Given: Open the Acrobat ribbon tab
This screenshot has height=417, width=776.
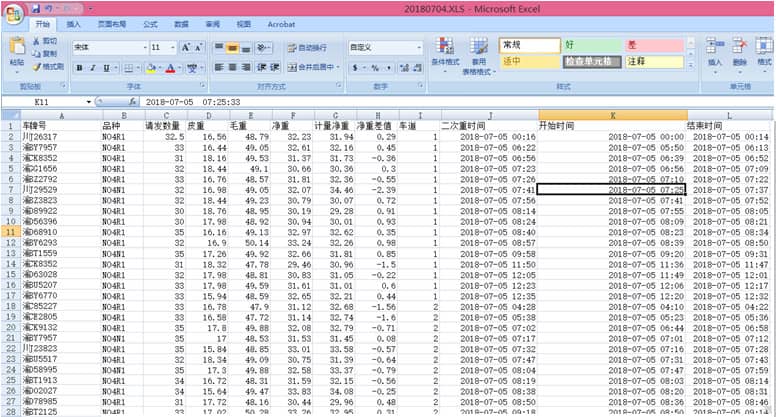Looking at the screenshot, I should coord(282,22).
